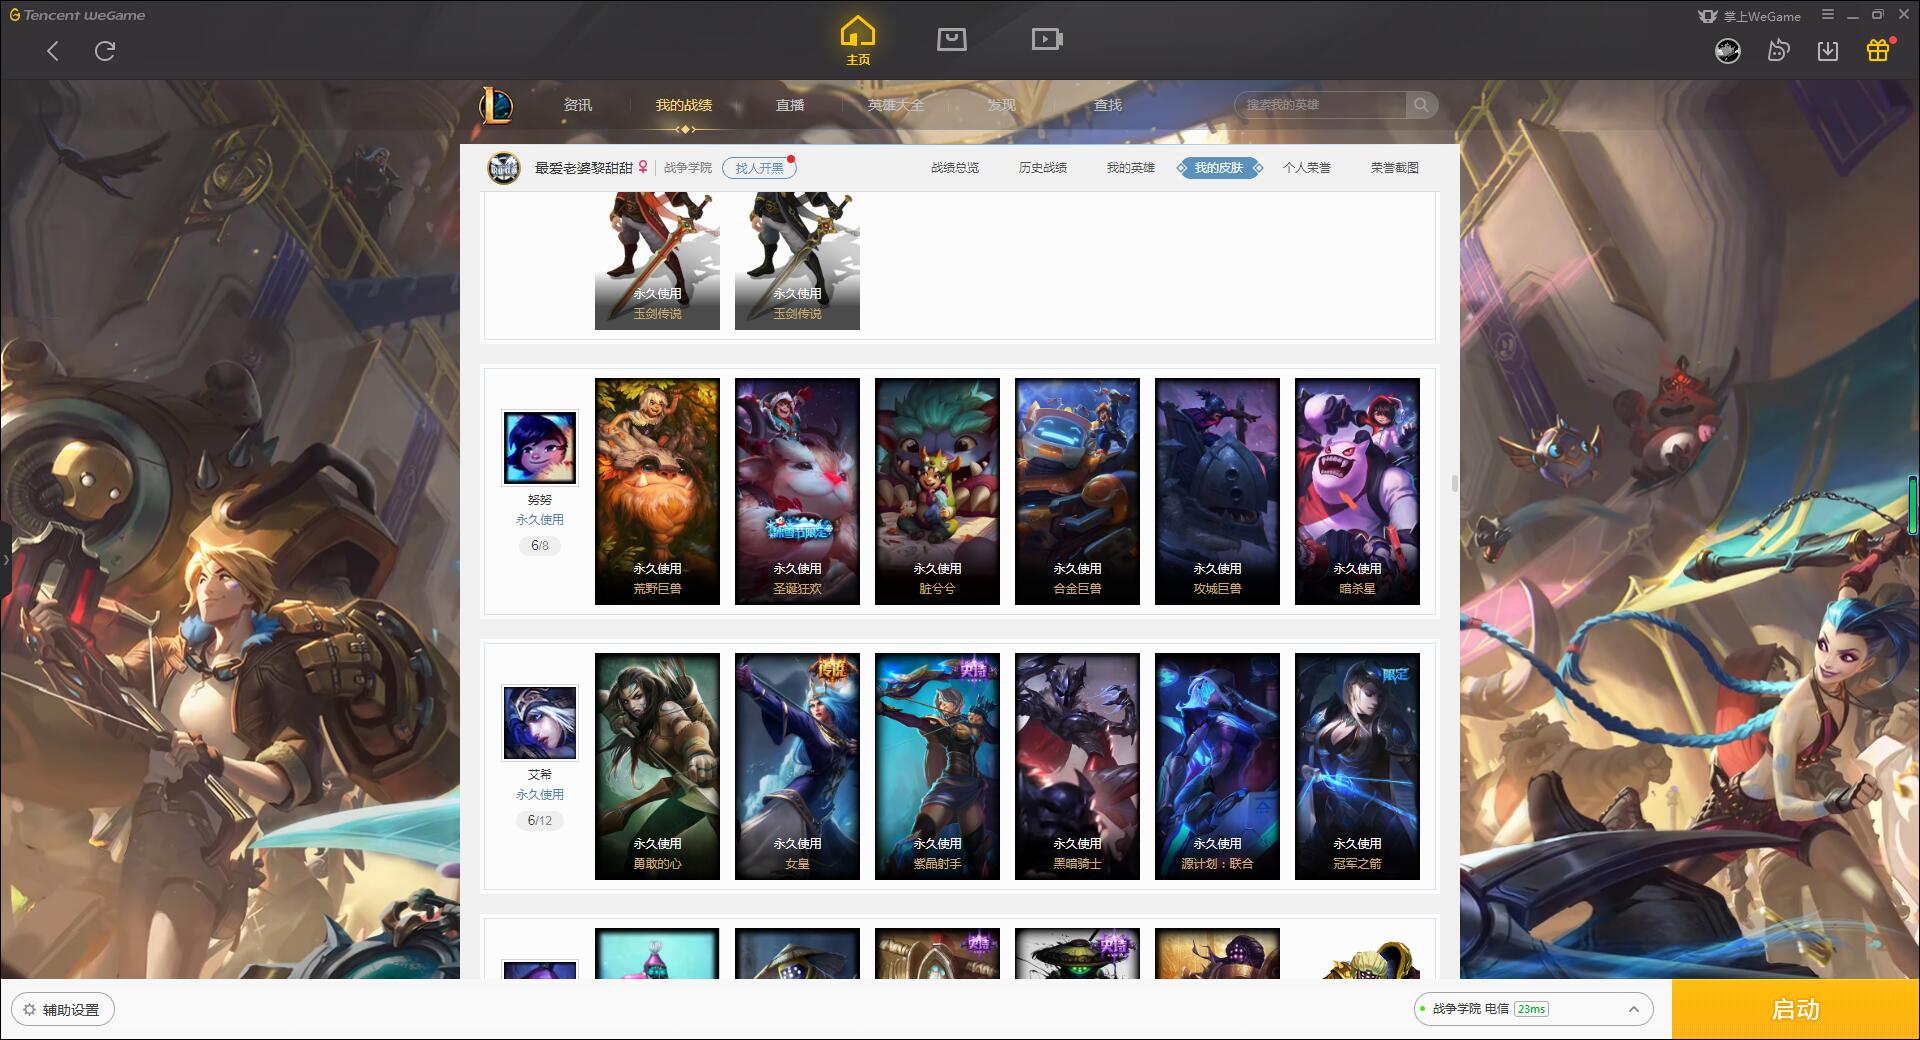Viewport: 1920px width, 1040px height.
Task: Open the 主页 home icon
Action: (857, 41)
